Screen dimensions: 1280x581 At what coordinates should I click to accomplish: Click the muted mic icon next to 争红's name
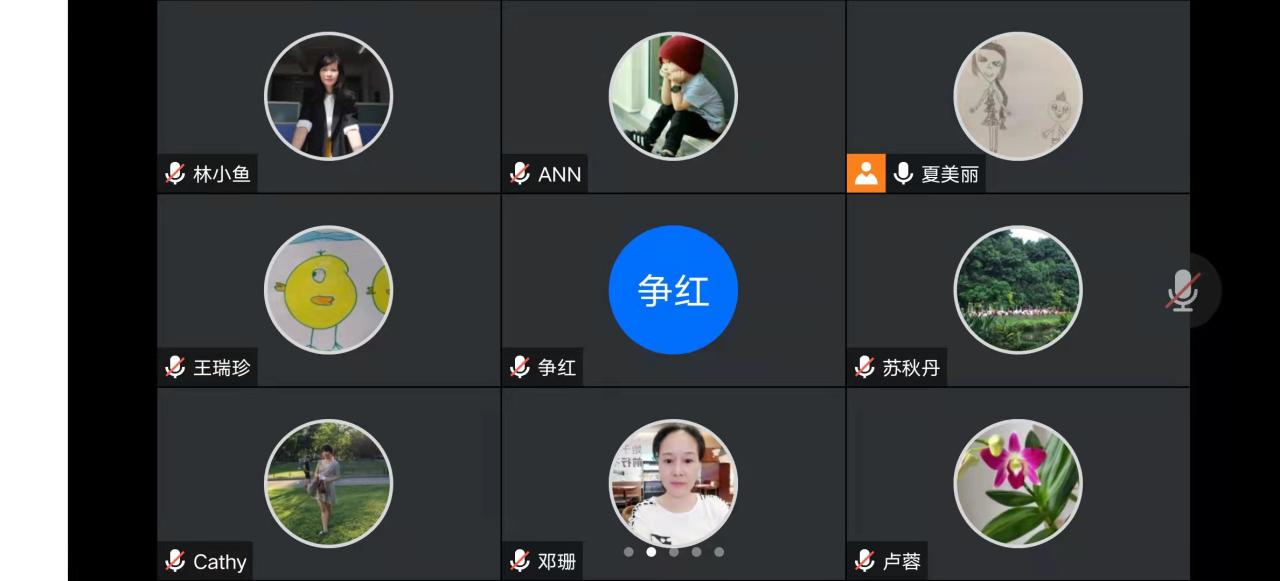pos(520,367)
